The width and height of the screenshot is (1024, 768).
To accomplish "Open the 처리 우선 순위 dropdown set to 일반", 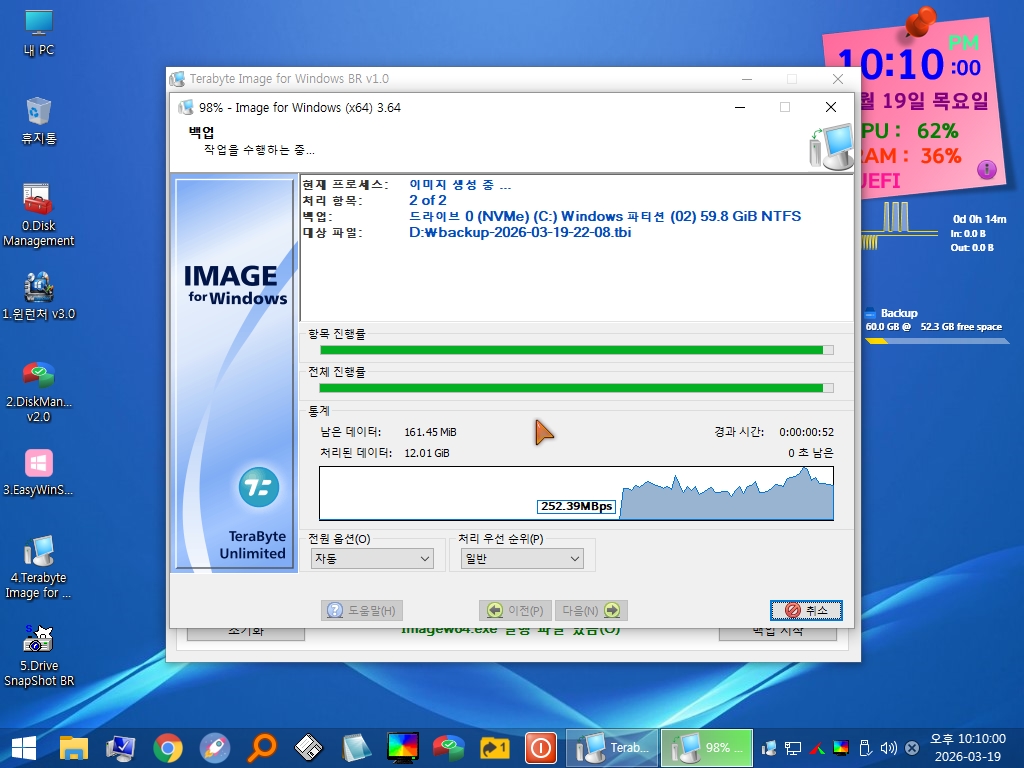I will point(522,558).
